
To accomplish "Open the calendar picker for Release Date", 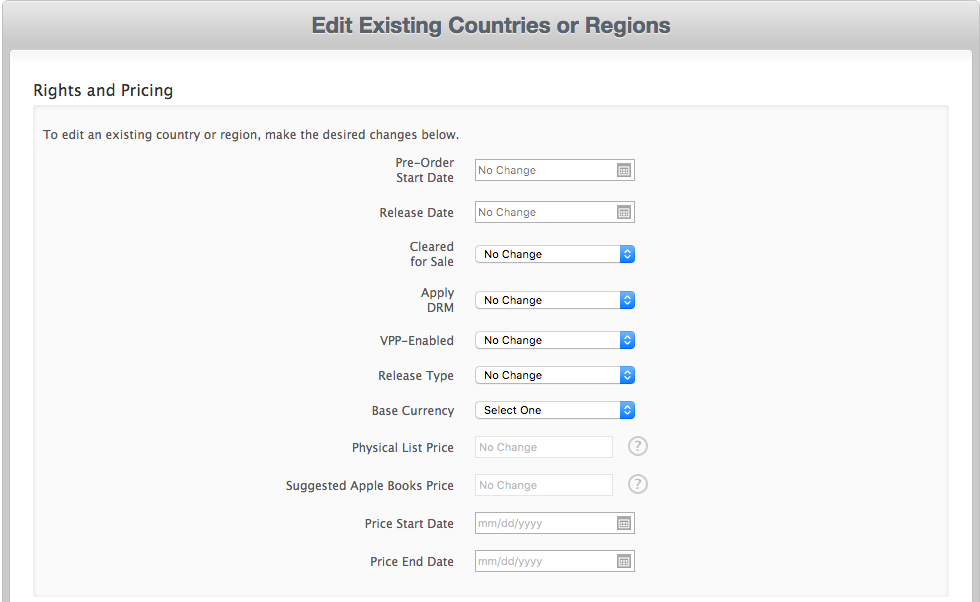I will [x=625, y=212].
